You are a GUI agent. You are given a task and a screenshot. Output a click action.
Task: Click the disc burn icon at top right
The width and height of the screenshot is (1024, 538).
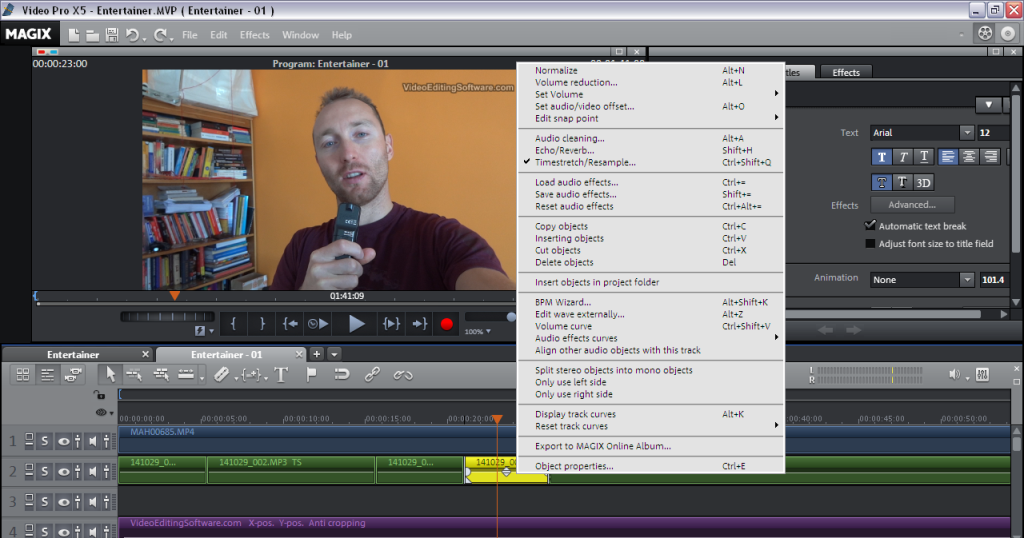click(x=1008, y=33)
